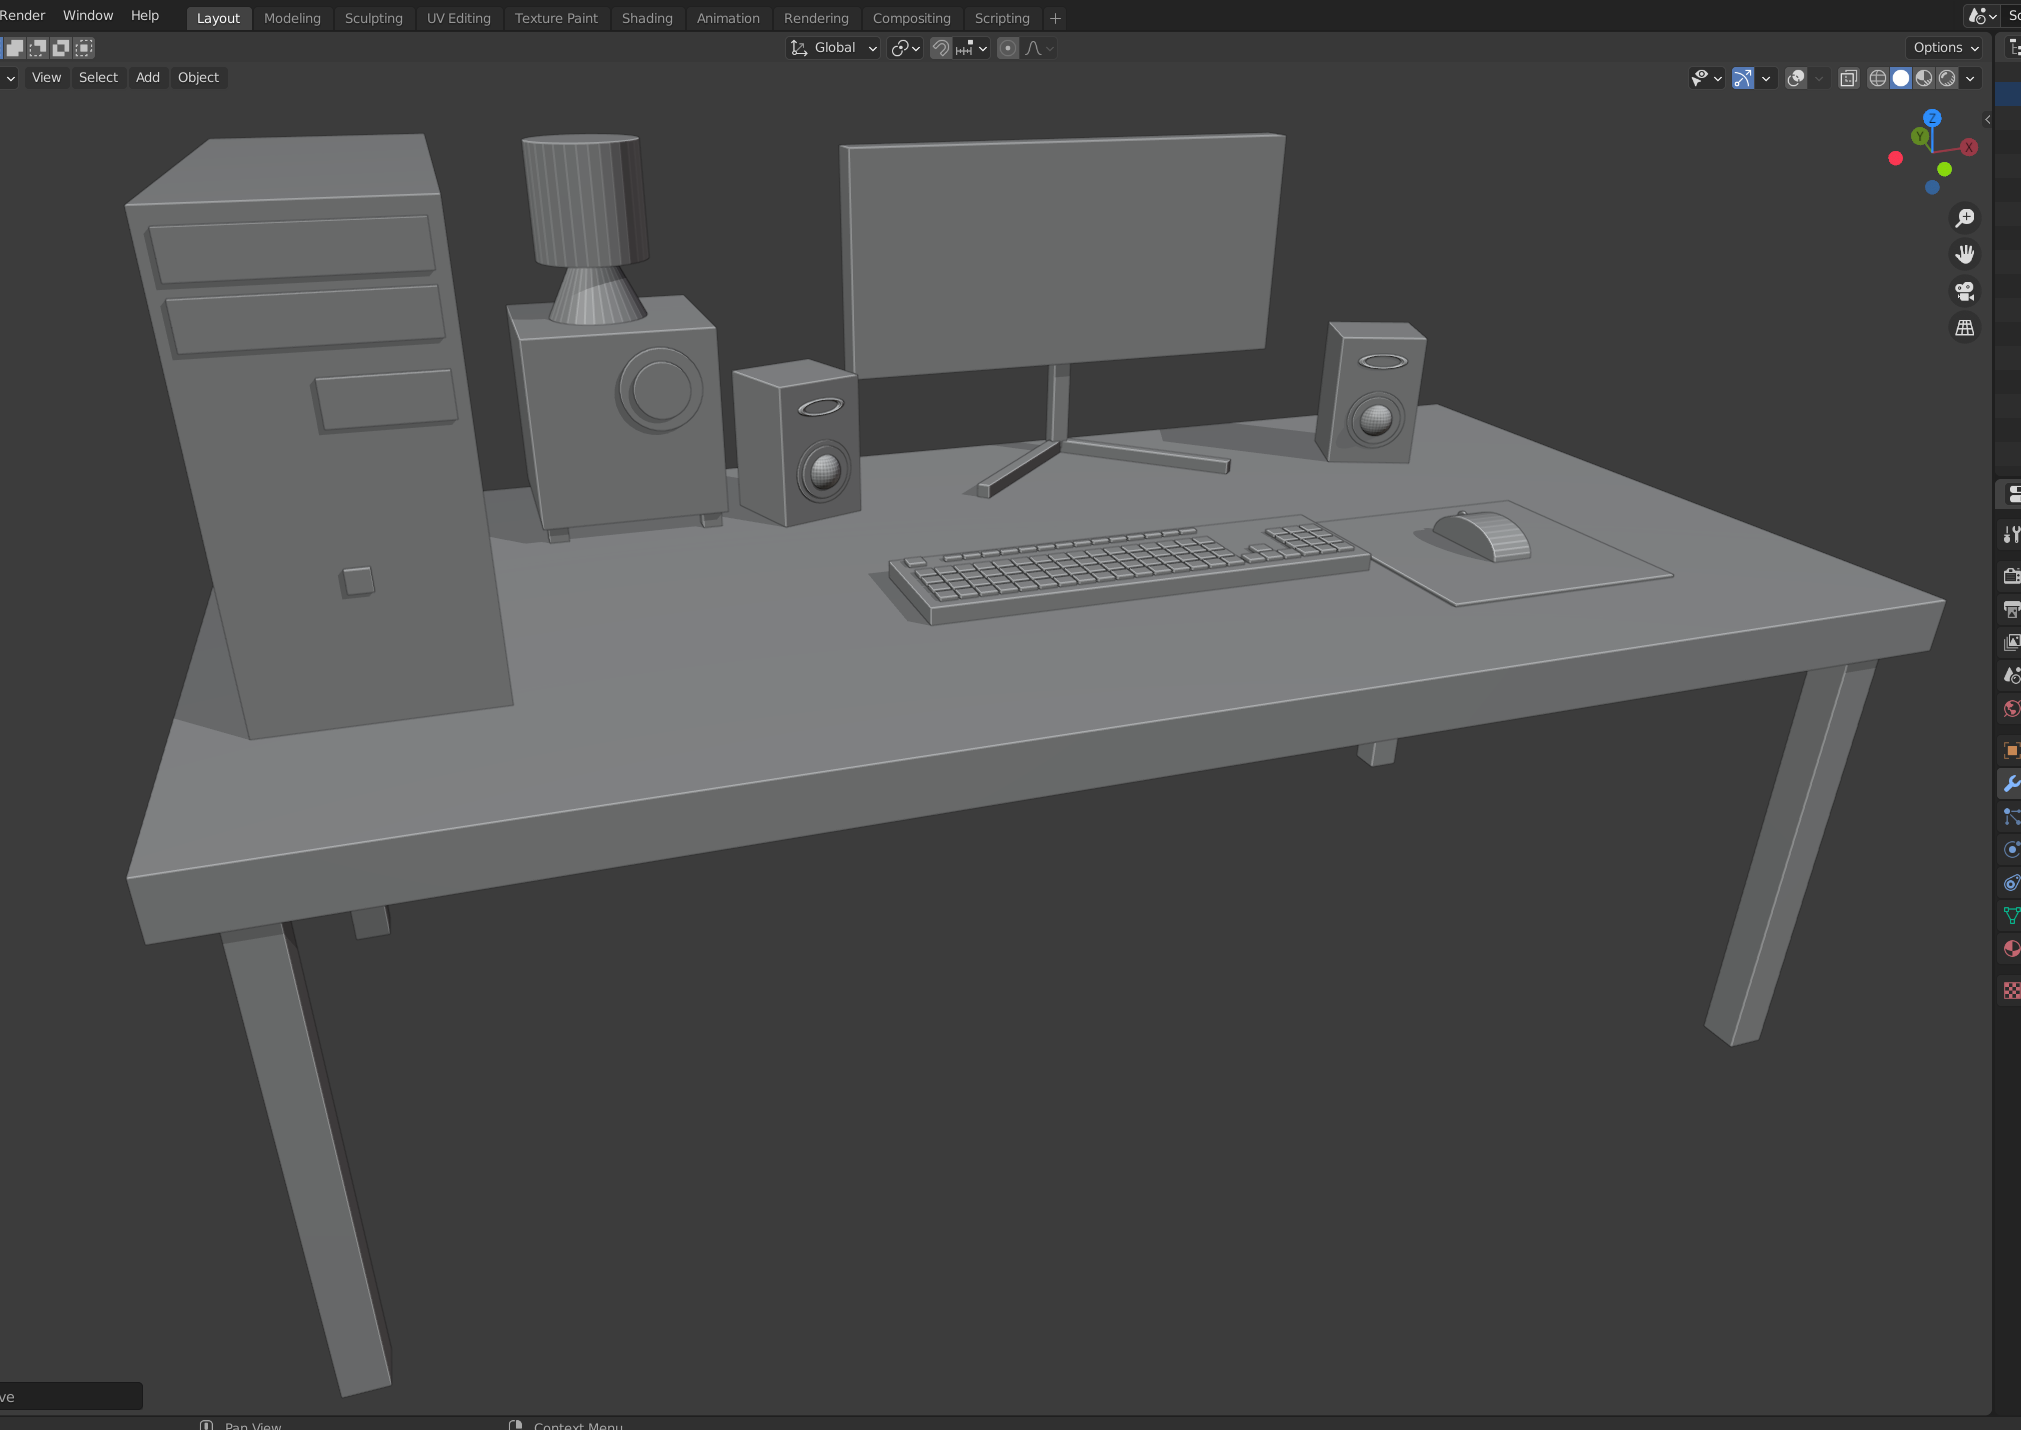Toggle snapping magnet button
Viewport: 2021px width, 1430px height.
coord(941,48)
